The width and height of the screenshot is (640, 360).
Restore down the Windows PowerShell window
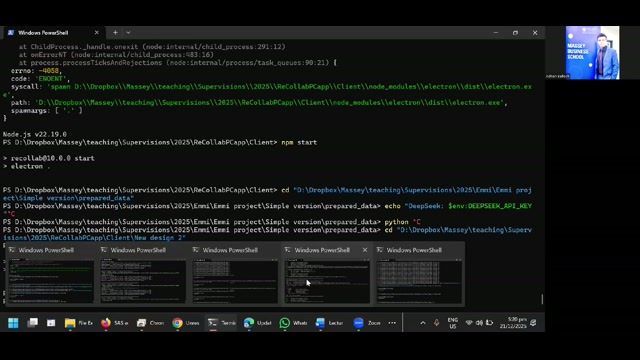(x=516, y=33)
